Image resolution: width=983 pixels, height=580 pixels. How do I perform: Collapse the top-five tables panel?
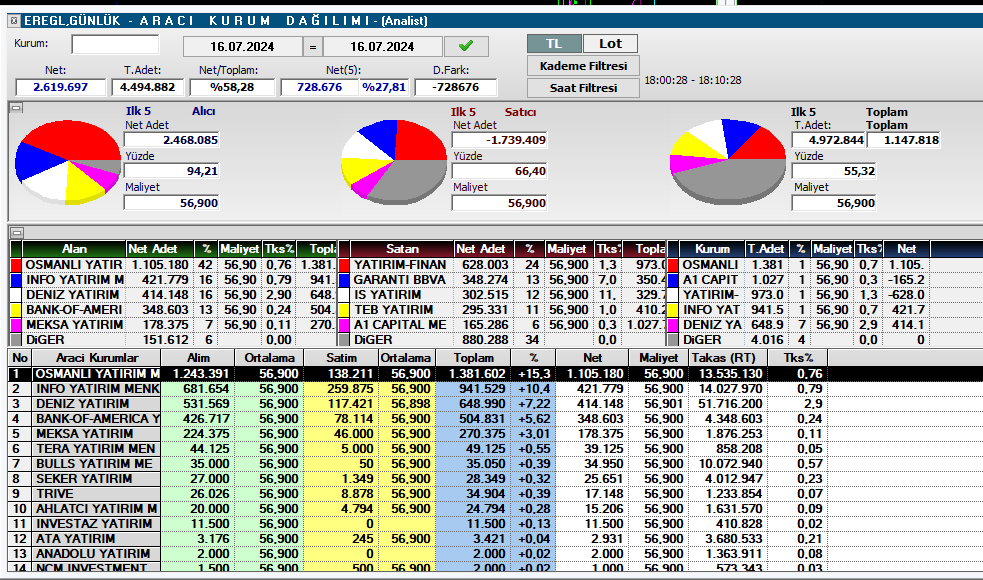(16, 232)
